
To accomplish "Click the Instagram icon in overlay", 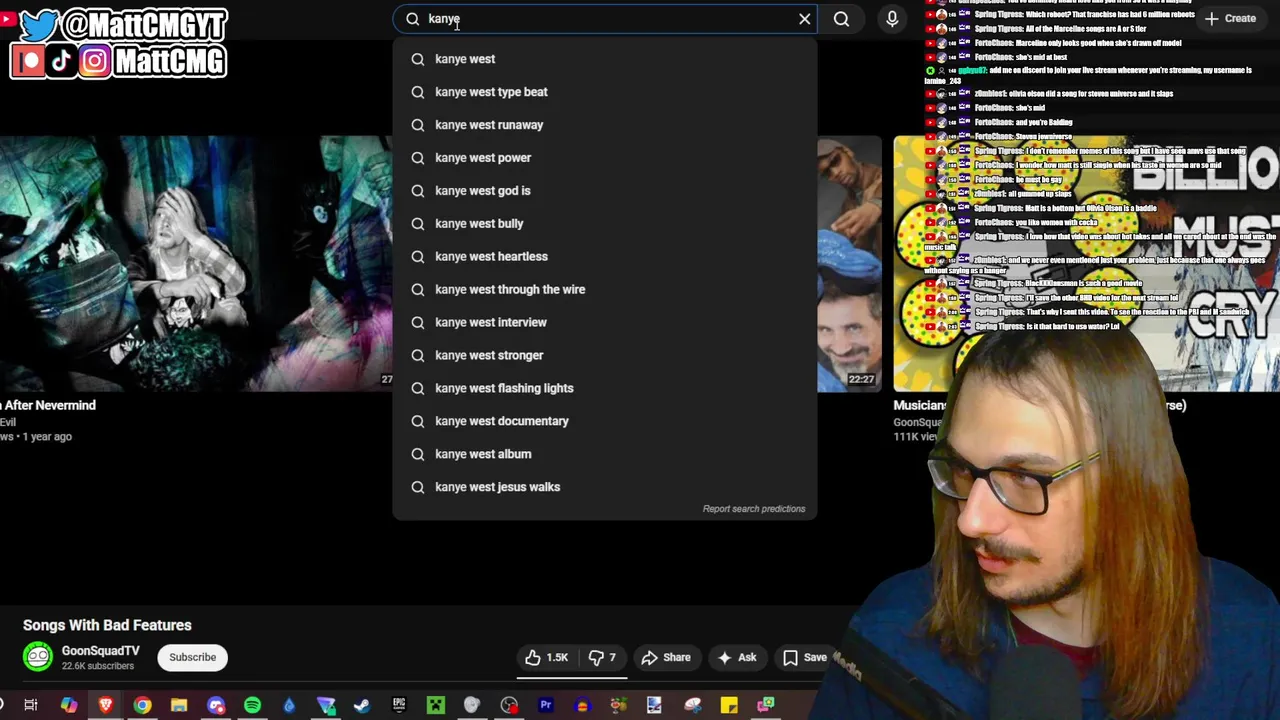I will [x=94, y=62].
